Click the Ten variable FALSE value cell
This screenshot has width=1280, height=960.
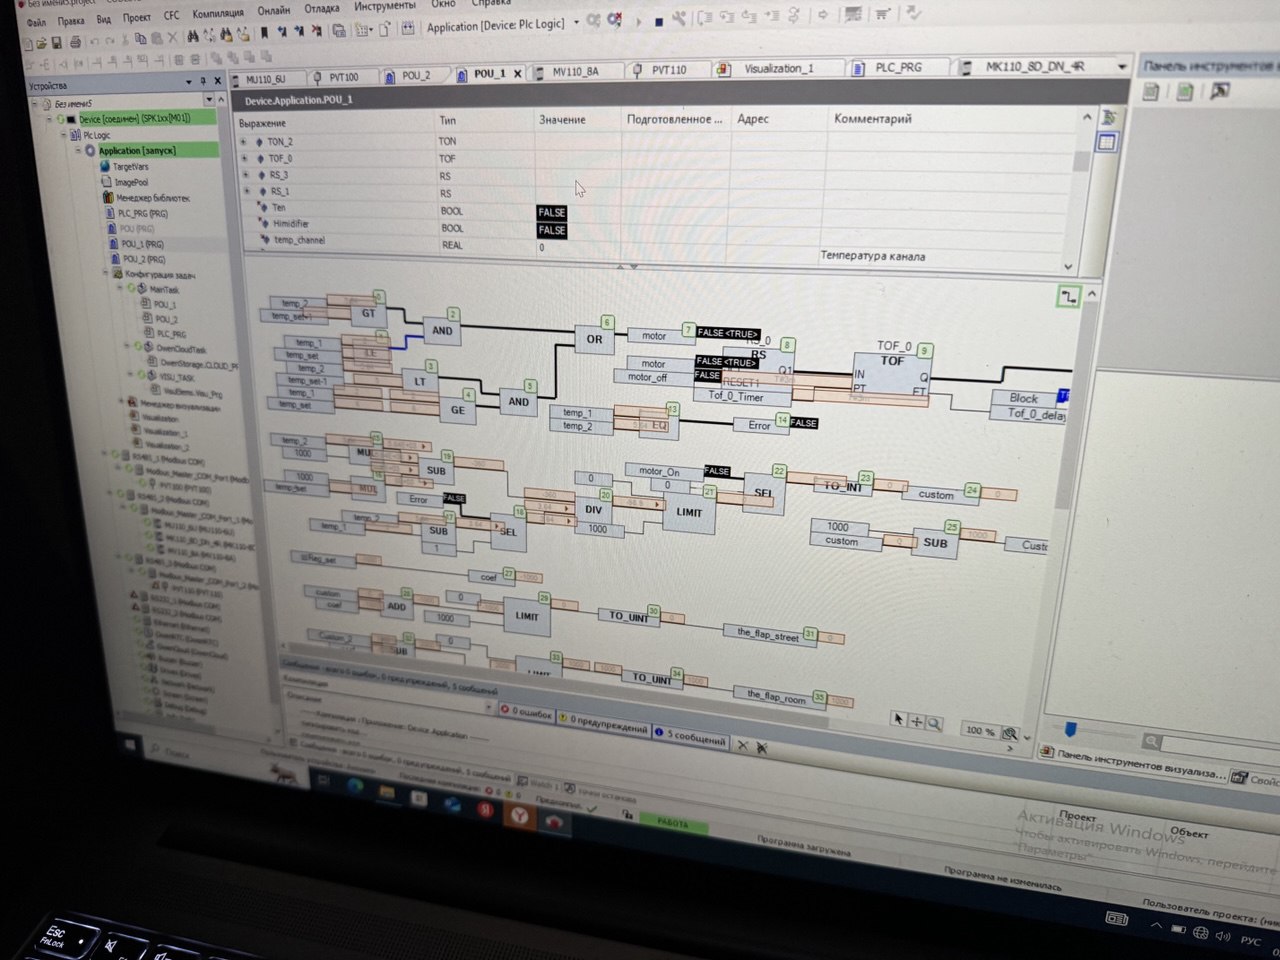click(x=551, y=212)
